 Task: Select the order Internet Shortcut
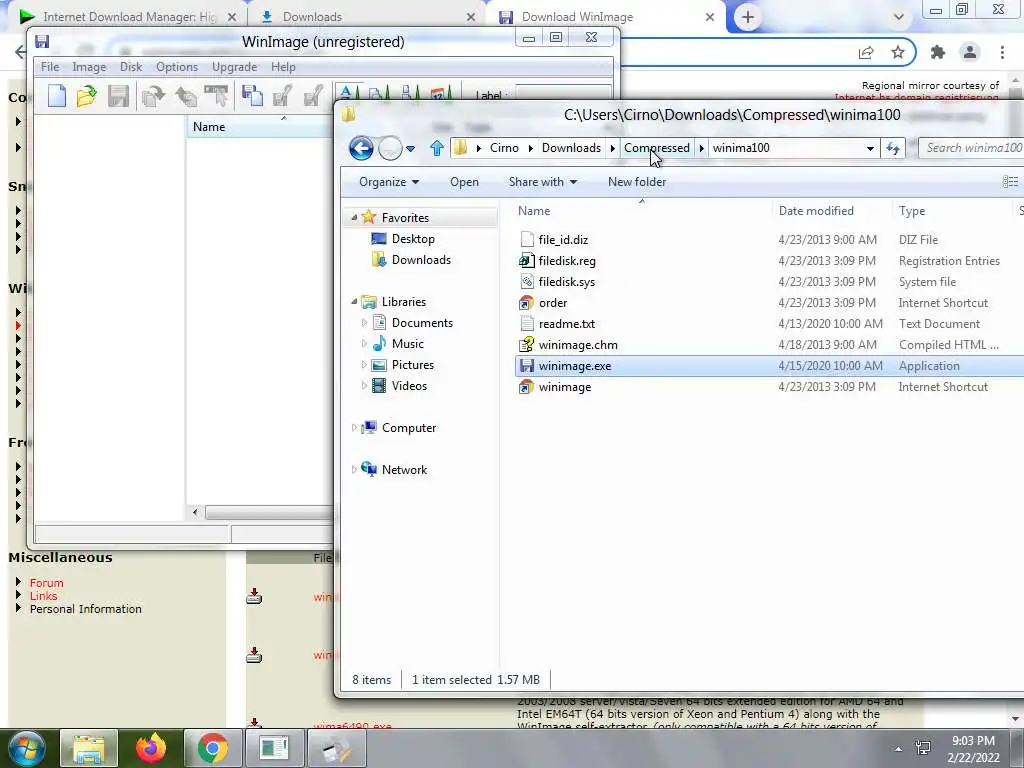tap(552, 303)
